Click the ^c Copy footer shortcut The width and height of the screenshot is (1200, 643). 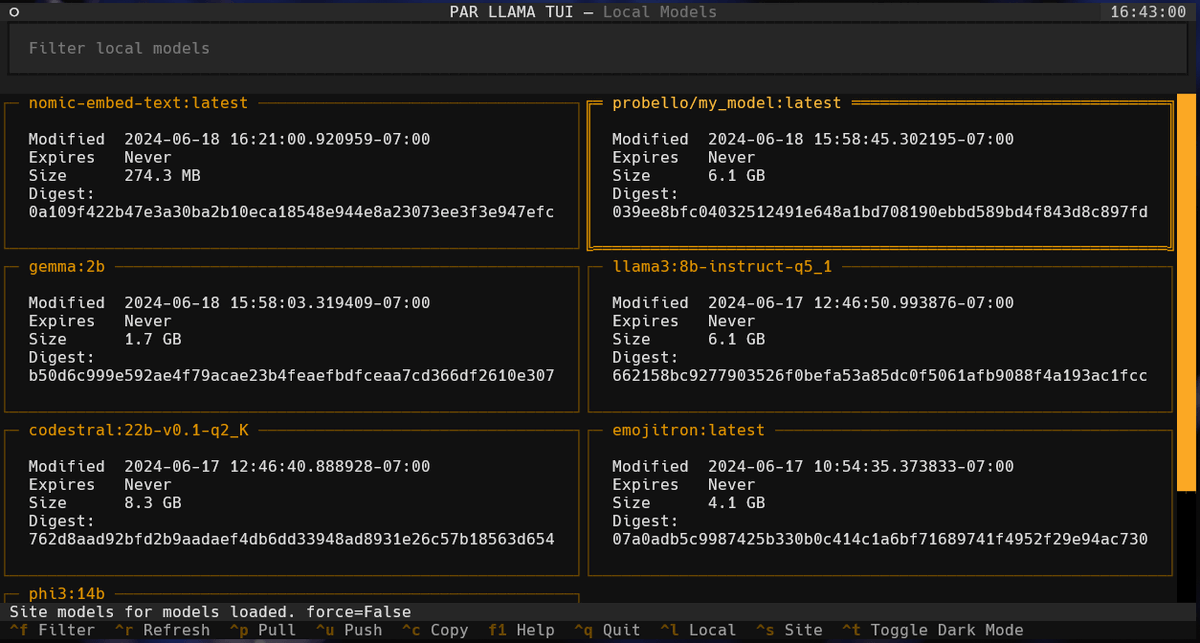(x=435, y=630)
